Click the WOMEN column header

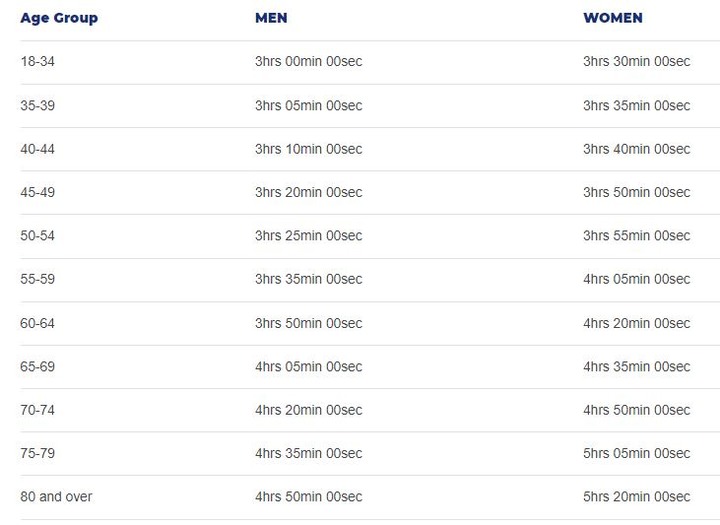tap(613, 18)
